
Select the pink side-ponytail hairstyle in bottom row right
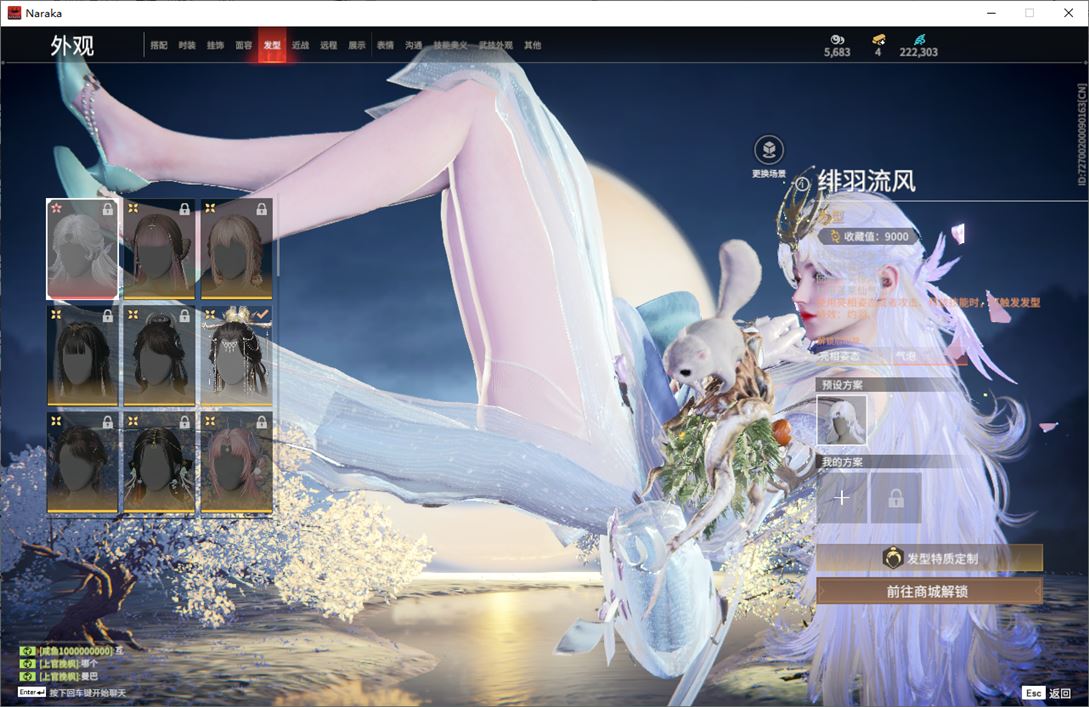pyautogui.click(x=236, y=463)
